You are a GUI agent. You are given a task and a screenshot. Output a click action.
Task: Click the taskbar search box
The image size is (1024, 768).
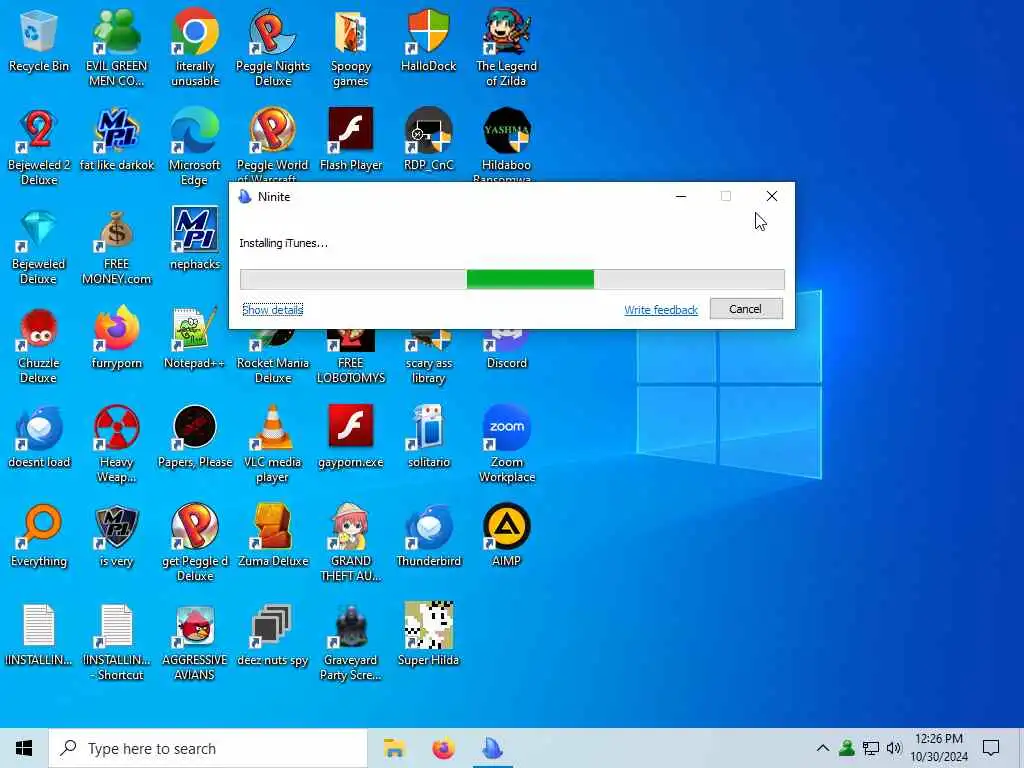point(208,748)
